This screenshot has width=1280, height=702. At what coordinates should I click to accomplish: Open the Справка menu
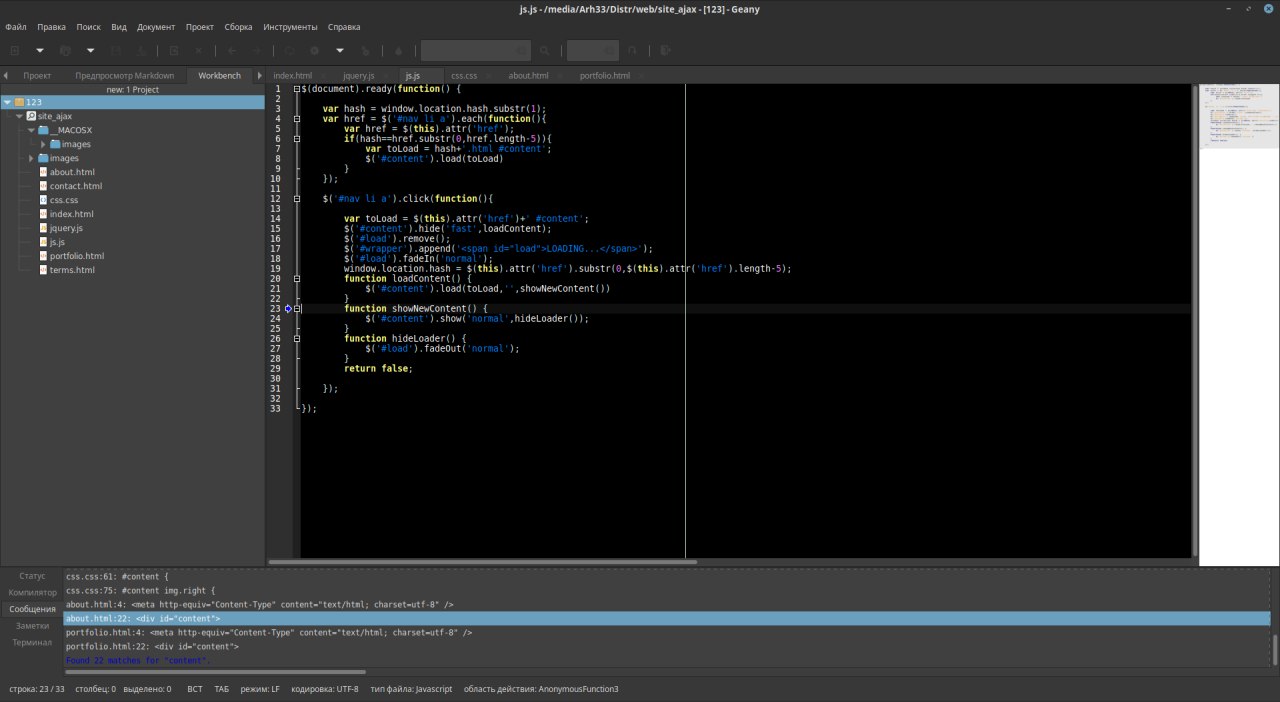pyautogui.click(x=344, y=27)
